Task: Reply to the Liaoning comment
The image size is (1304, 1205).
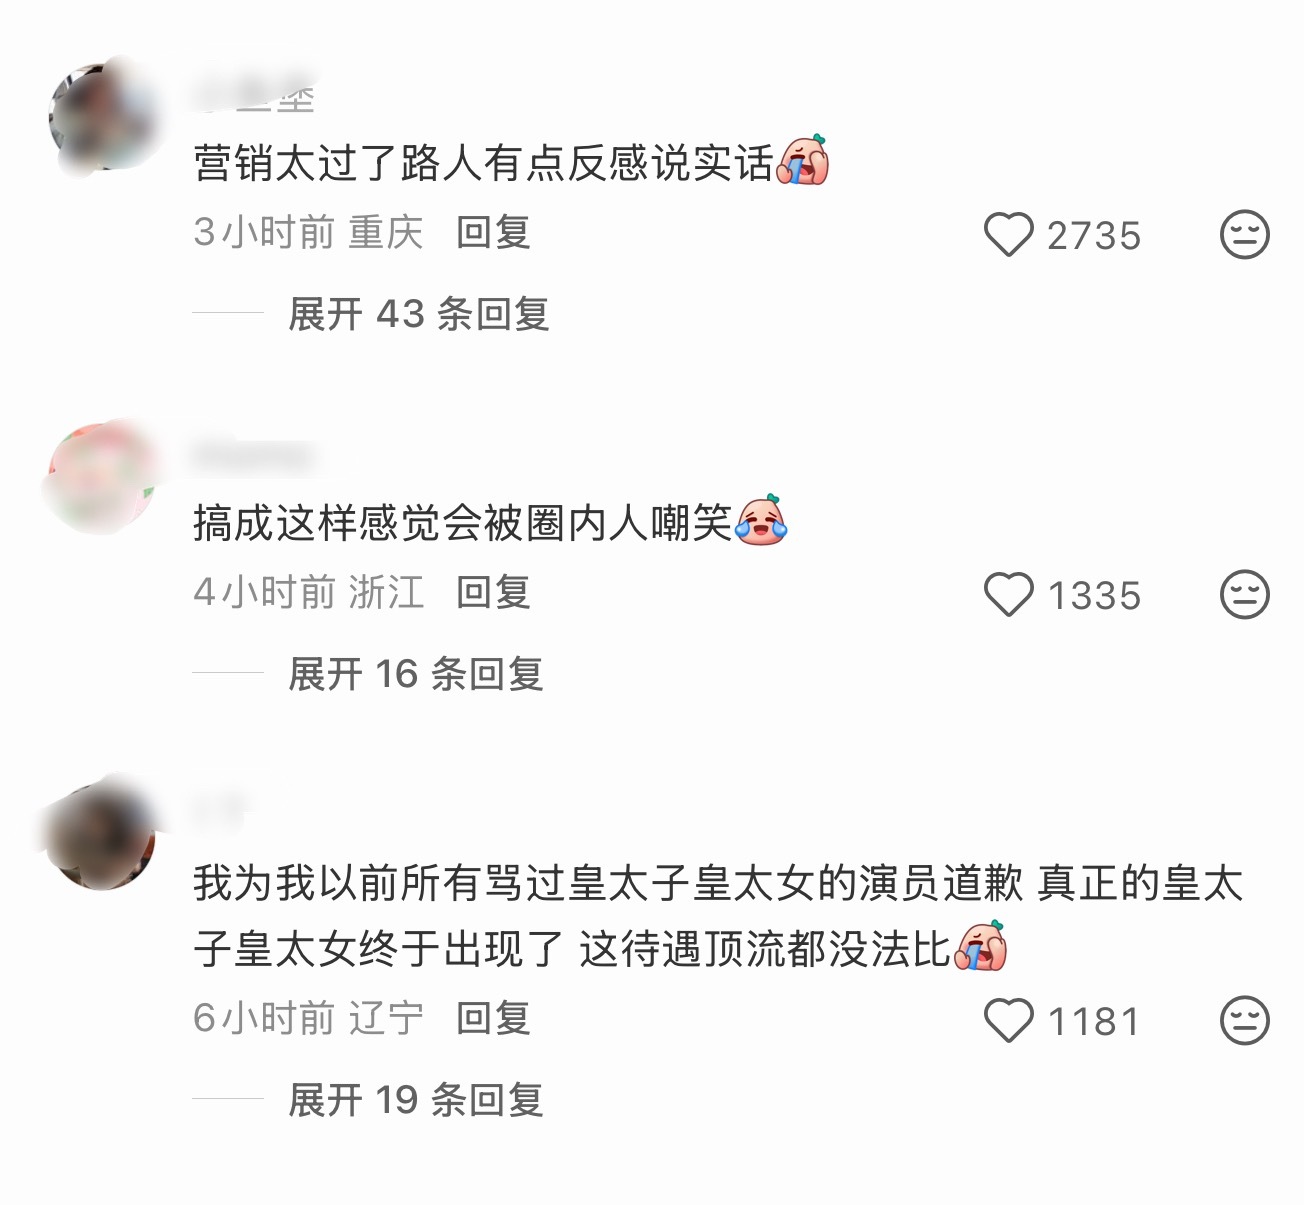Action: (x=493, y=1018)
